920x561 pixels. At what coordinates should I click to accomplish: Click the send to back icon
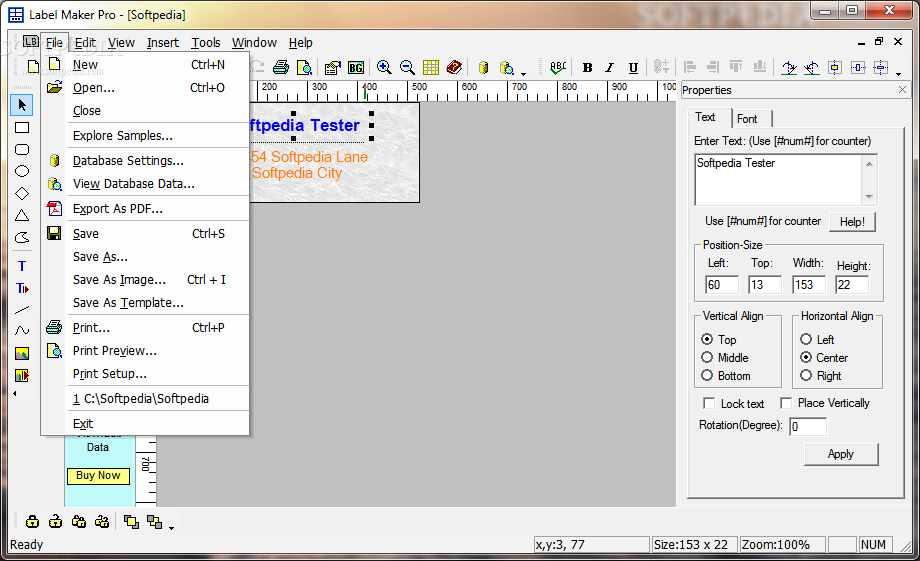click(x=154, y=521)
